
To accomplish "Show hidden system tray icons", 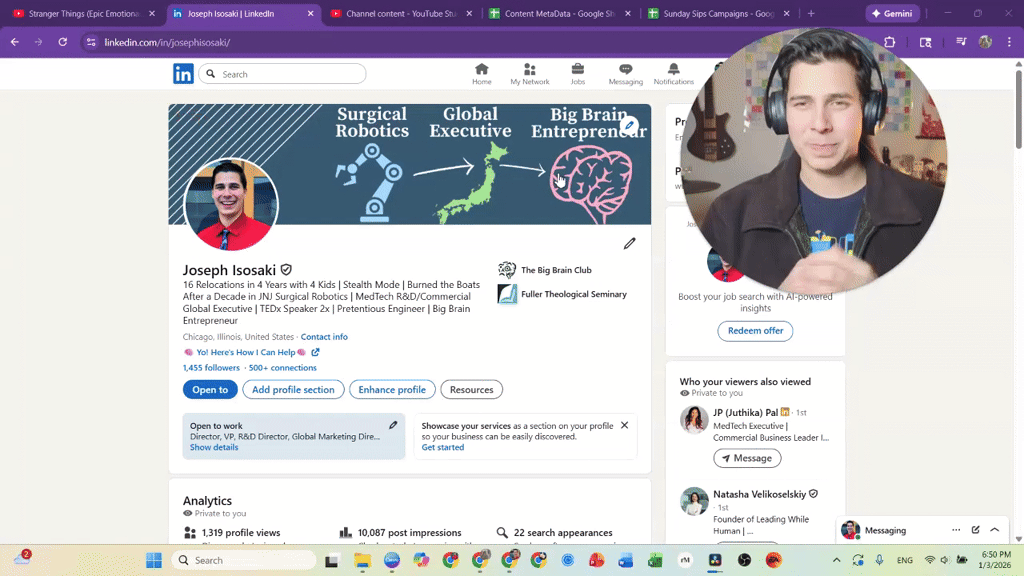I will (837, 560).
